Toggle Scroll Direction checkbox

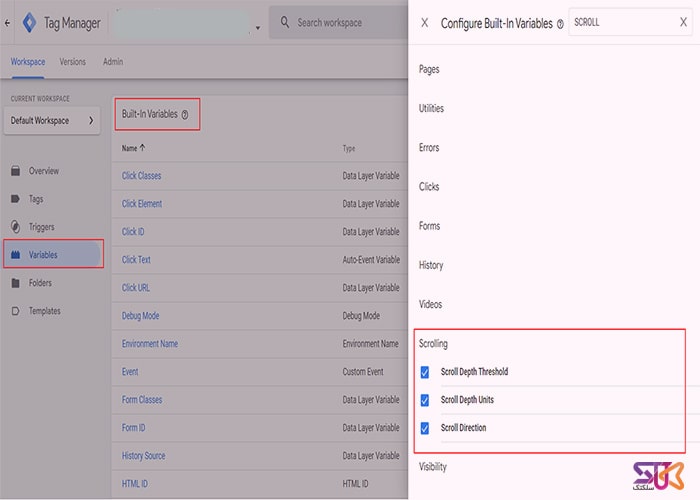pos(425,428)
